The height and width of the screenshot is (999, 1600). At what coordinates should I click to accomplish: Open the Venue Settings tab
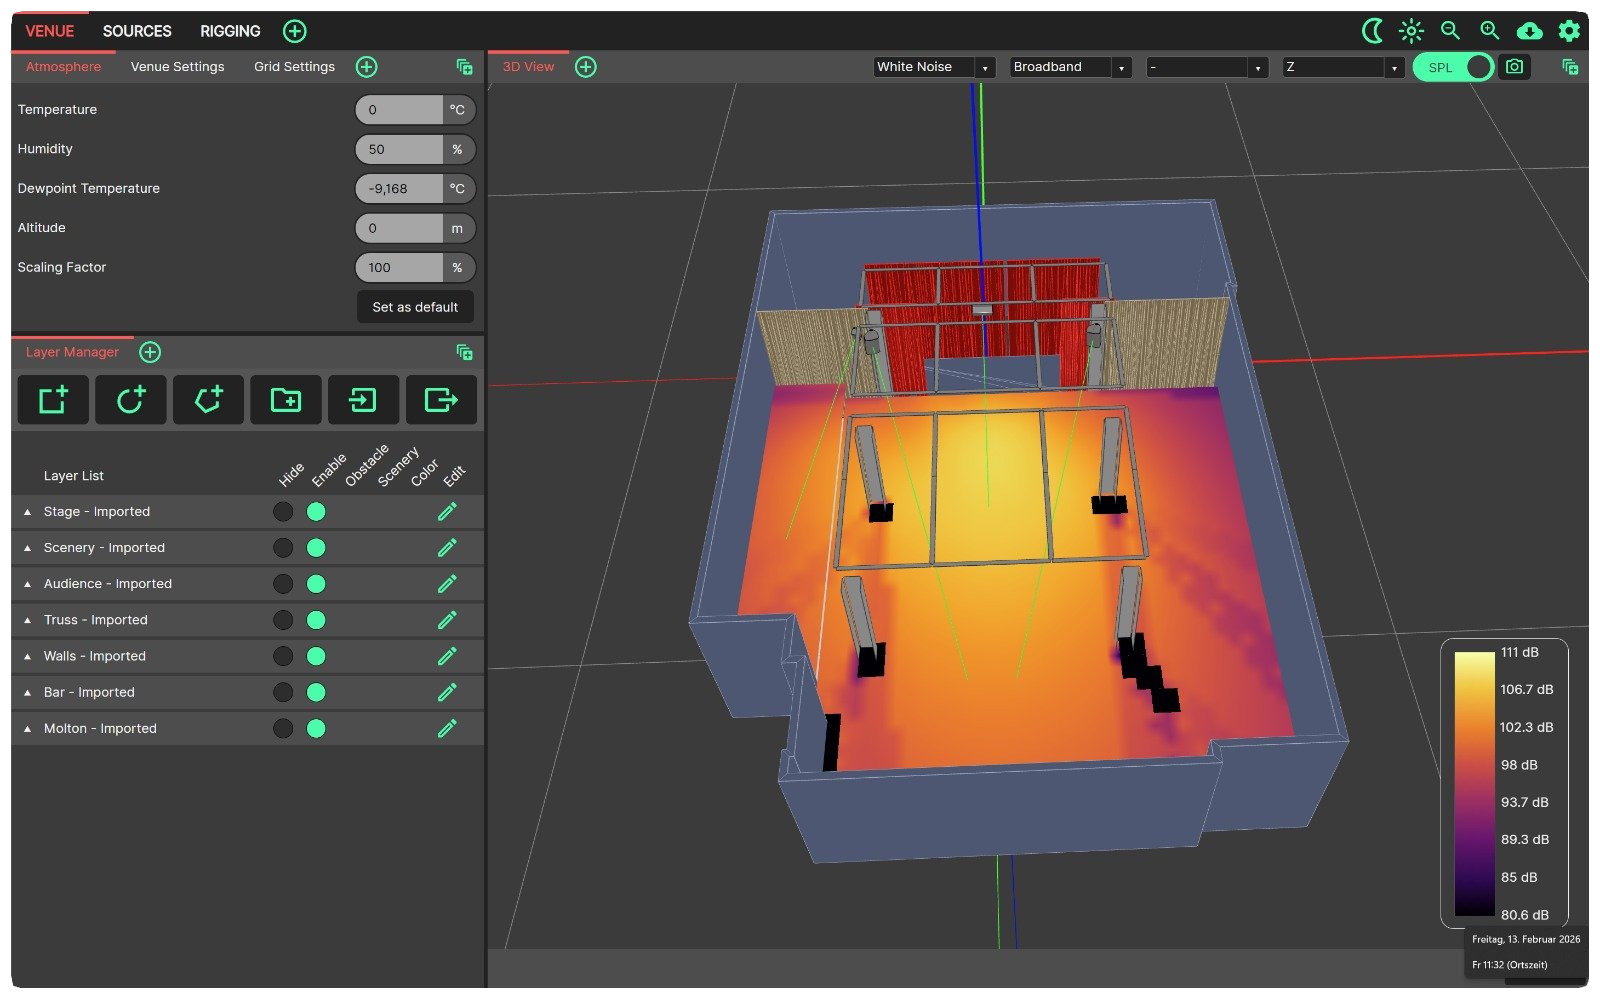177,67
